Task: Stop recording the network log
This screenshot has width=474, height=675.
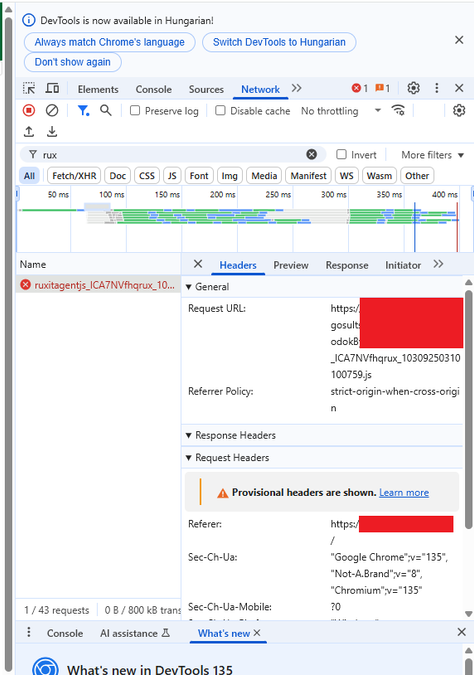Action: coord(29,111)
